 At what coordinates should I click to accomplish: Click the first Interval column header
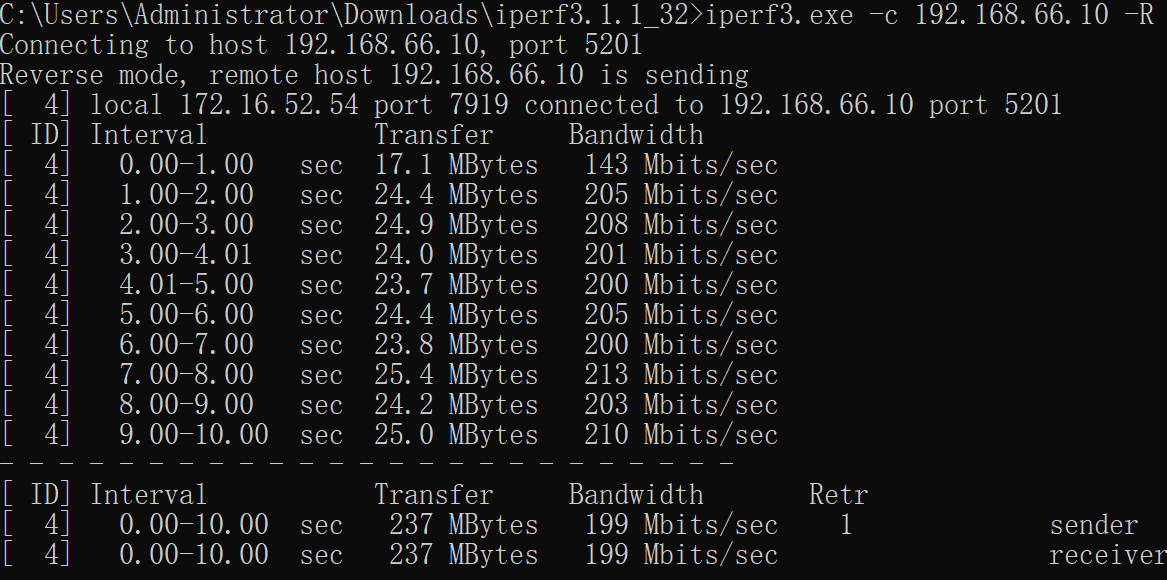[x=148, y=135]
